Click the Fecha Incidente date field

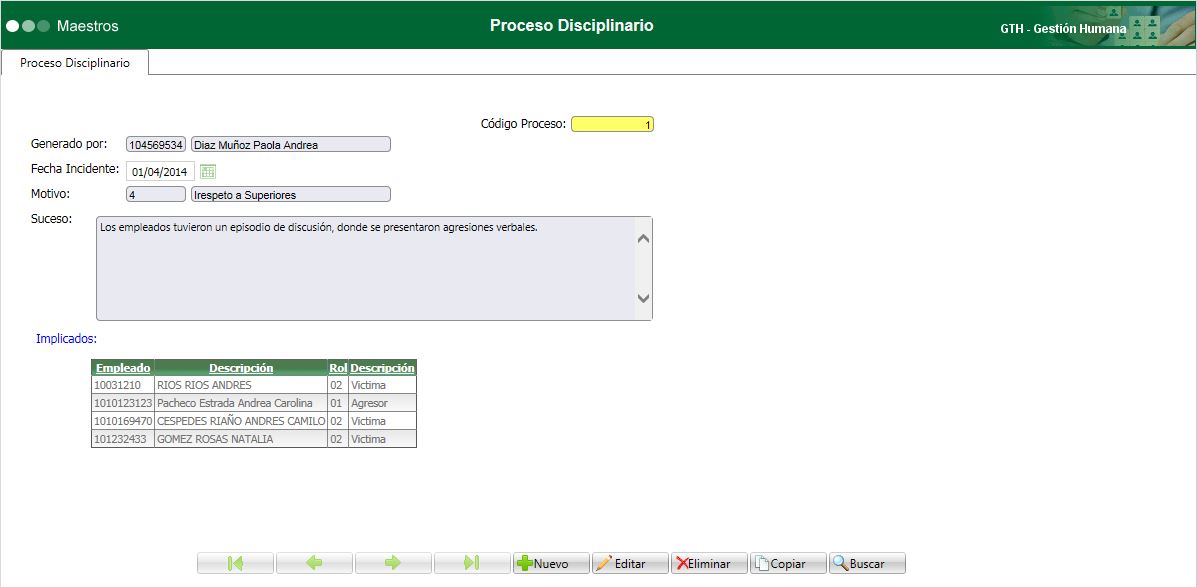click(160, 171)
